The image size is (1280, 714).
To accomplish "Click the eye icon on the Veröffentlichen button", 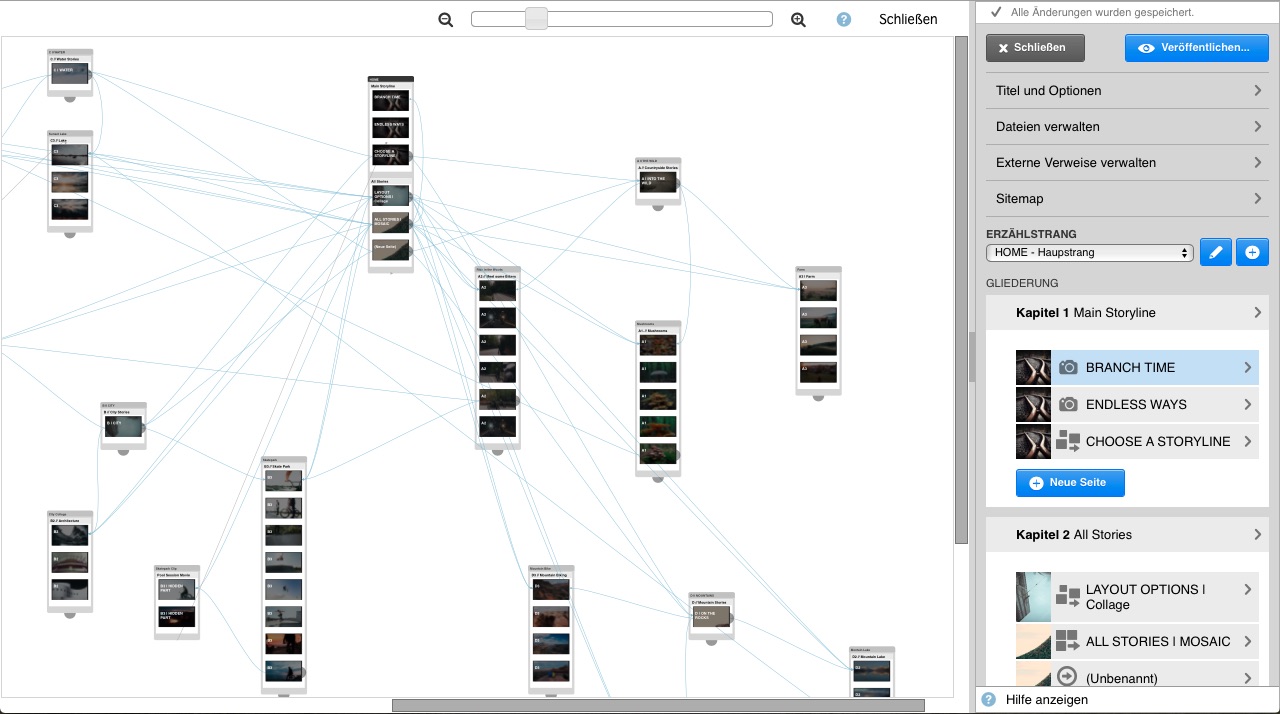I will point(1146,47).
